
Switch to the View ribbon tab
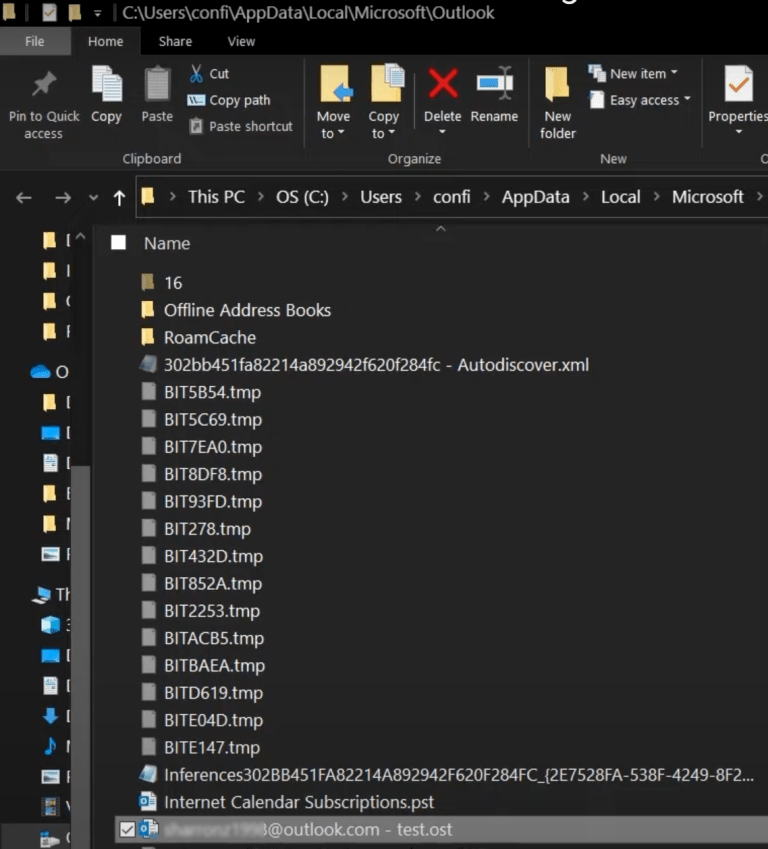pos(241,41)
